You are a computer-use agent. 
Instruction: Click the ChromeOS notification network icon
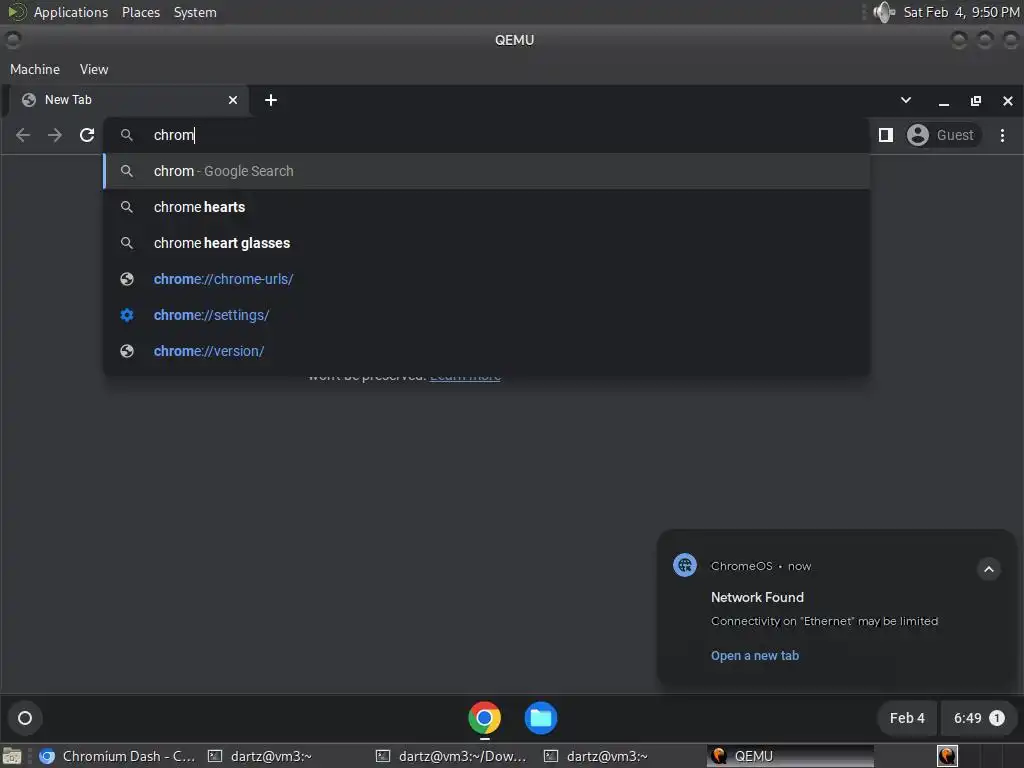click(685, 566)
